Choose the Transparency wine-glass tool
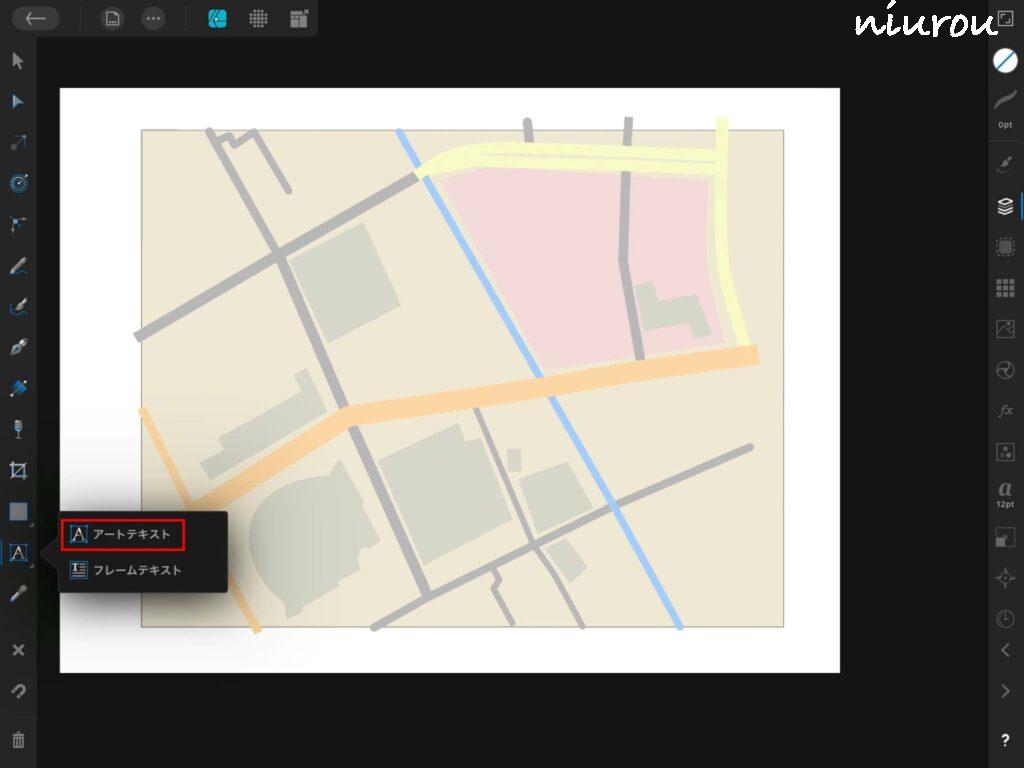Image resolution: width=1024 pixels, height=768 pixels. coord(18,429)
